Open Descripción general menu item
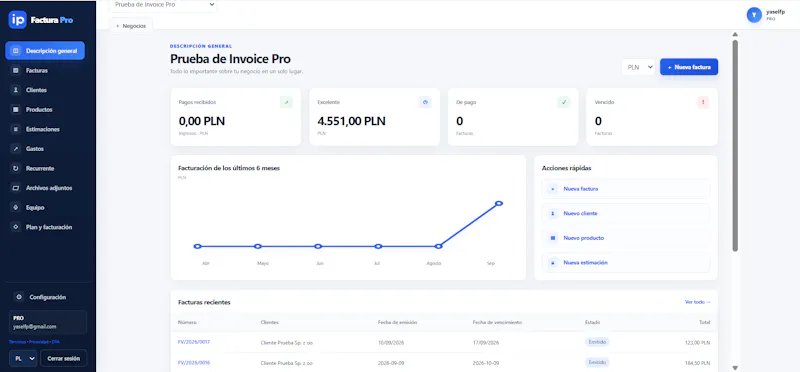The width and height of the screenshot is (800, 372). (45, 51)
